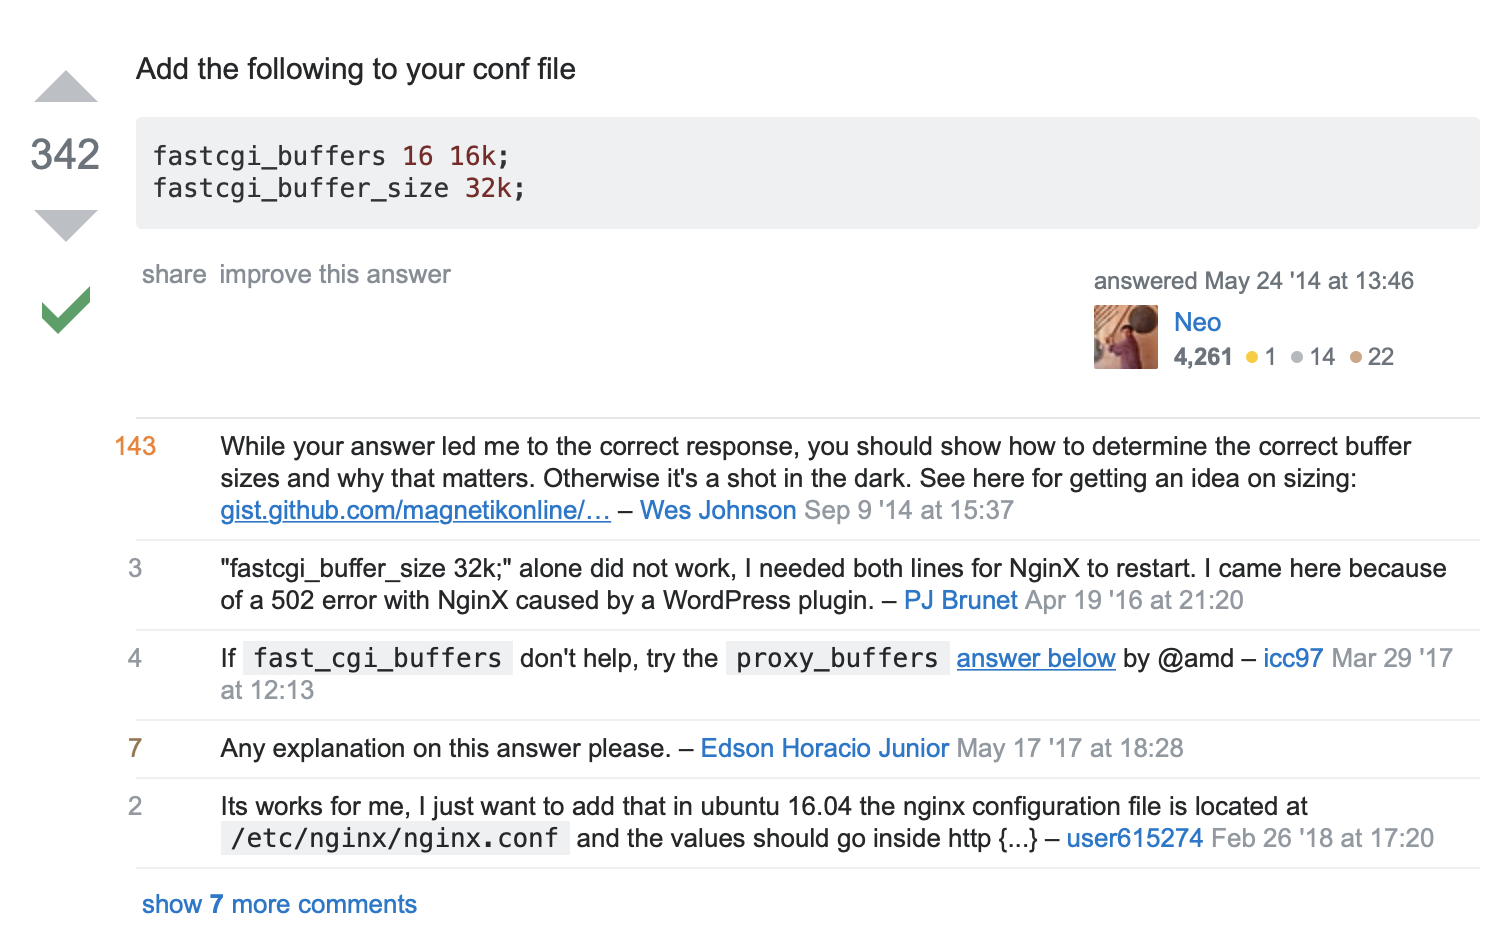Follow the answer below link
This screenshot has height=950, width=1502.
click(x=1035, y=658)
